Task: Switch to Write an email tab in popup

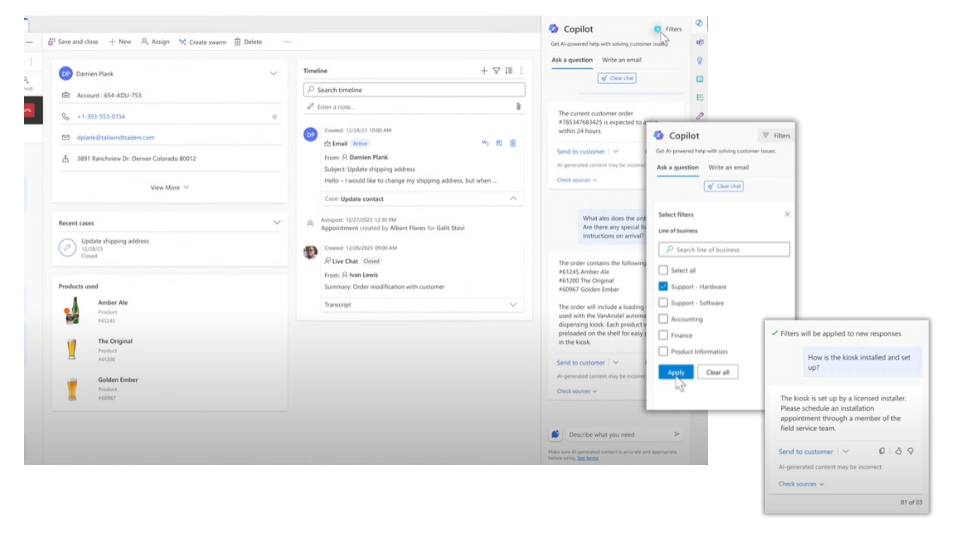Action: [728, 167]
